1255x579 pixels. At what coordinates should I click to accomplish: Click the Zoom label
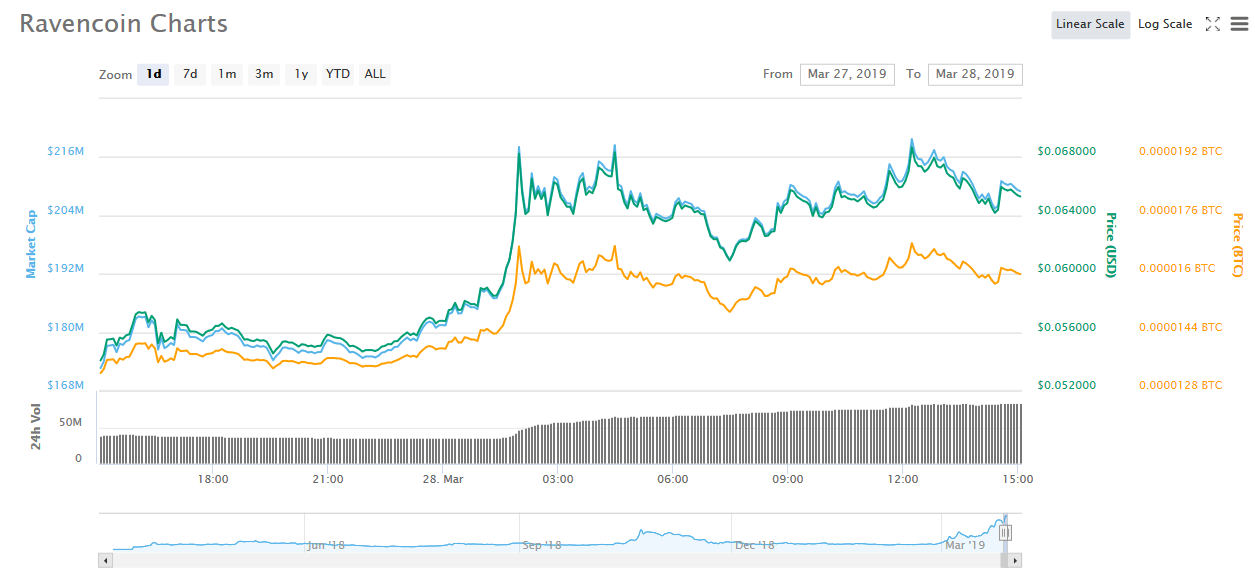coord(115,75)
